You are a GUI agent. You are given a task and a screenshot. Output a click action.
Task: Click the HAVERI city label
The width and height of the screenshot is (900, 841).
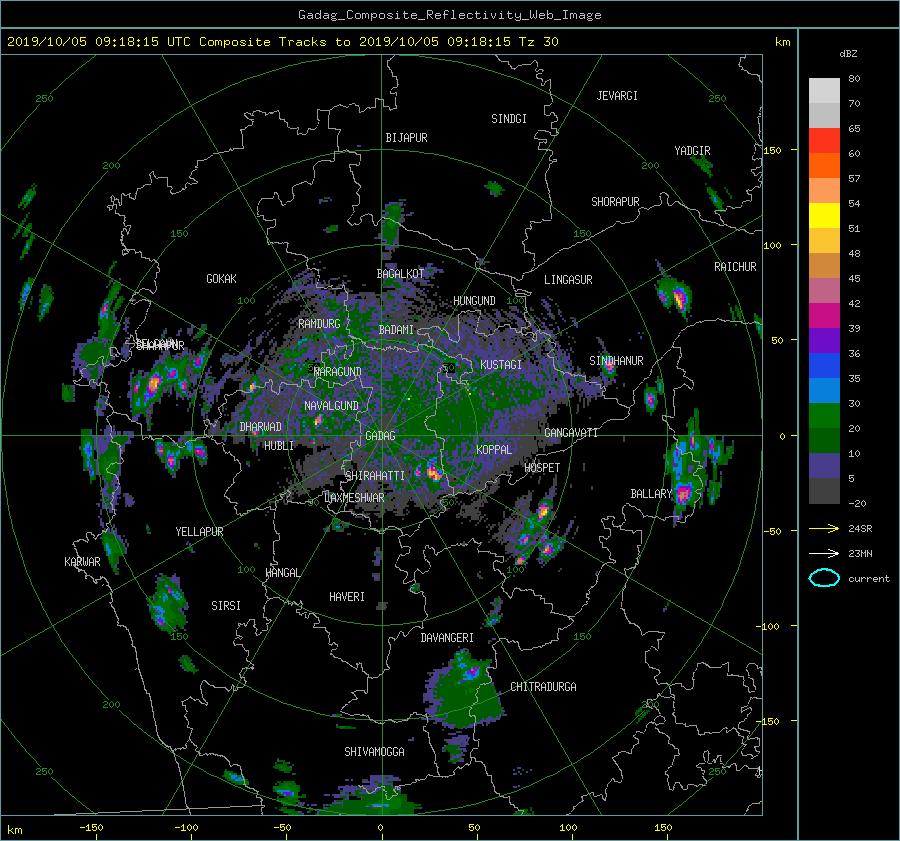pos(347,597)
